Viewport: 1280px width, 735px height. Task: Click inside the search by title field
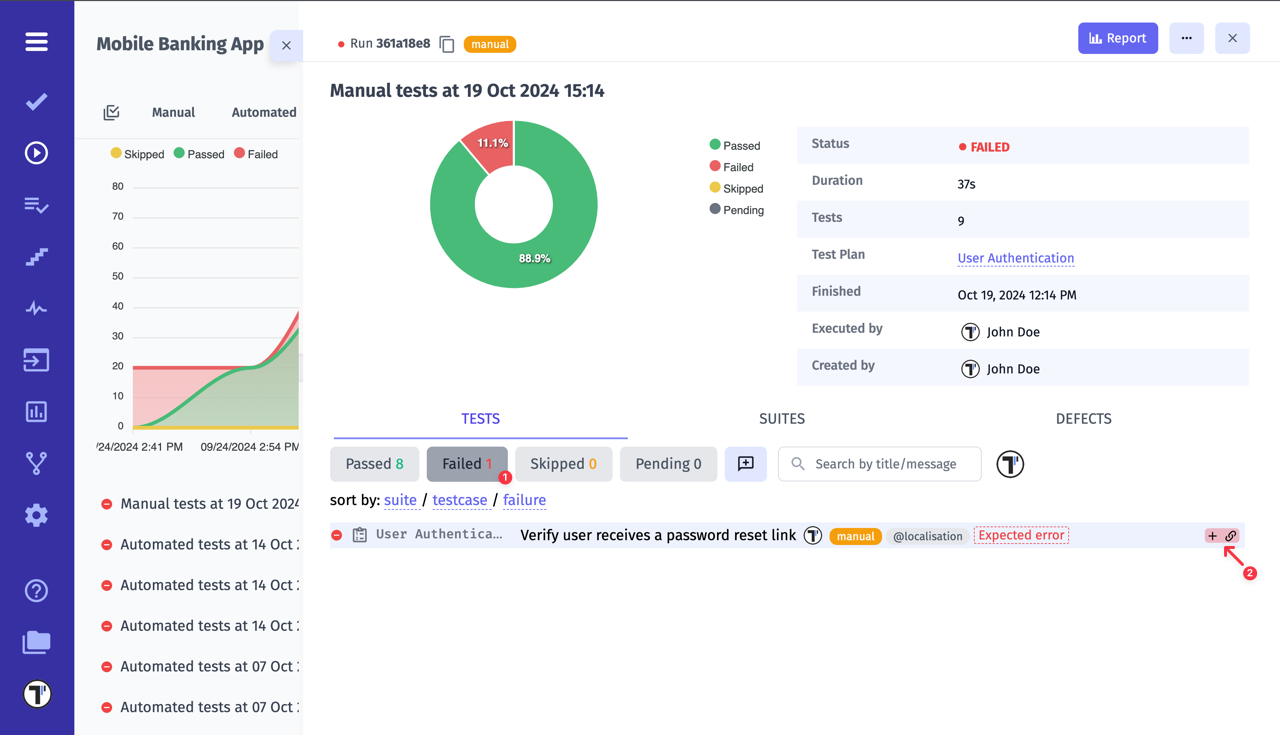click(880, 463)
